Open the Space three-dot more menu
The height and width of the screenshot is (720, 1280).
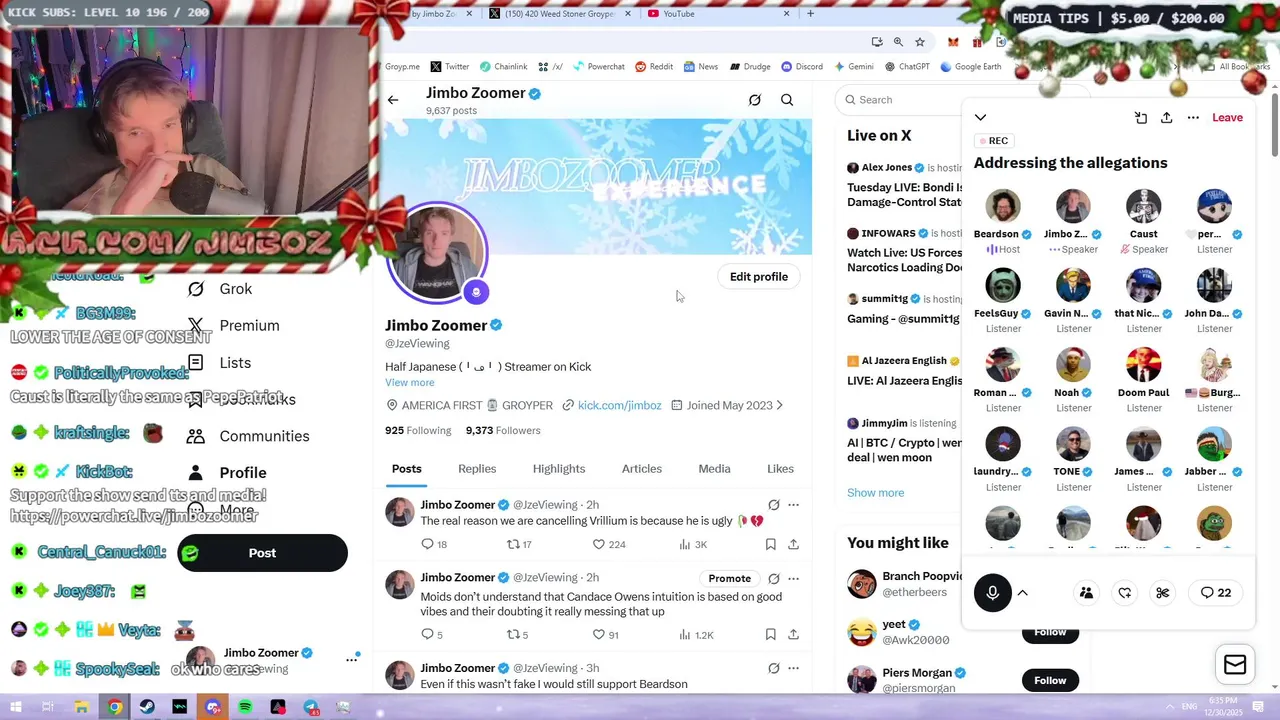1193,117
